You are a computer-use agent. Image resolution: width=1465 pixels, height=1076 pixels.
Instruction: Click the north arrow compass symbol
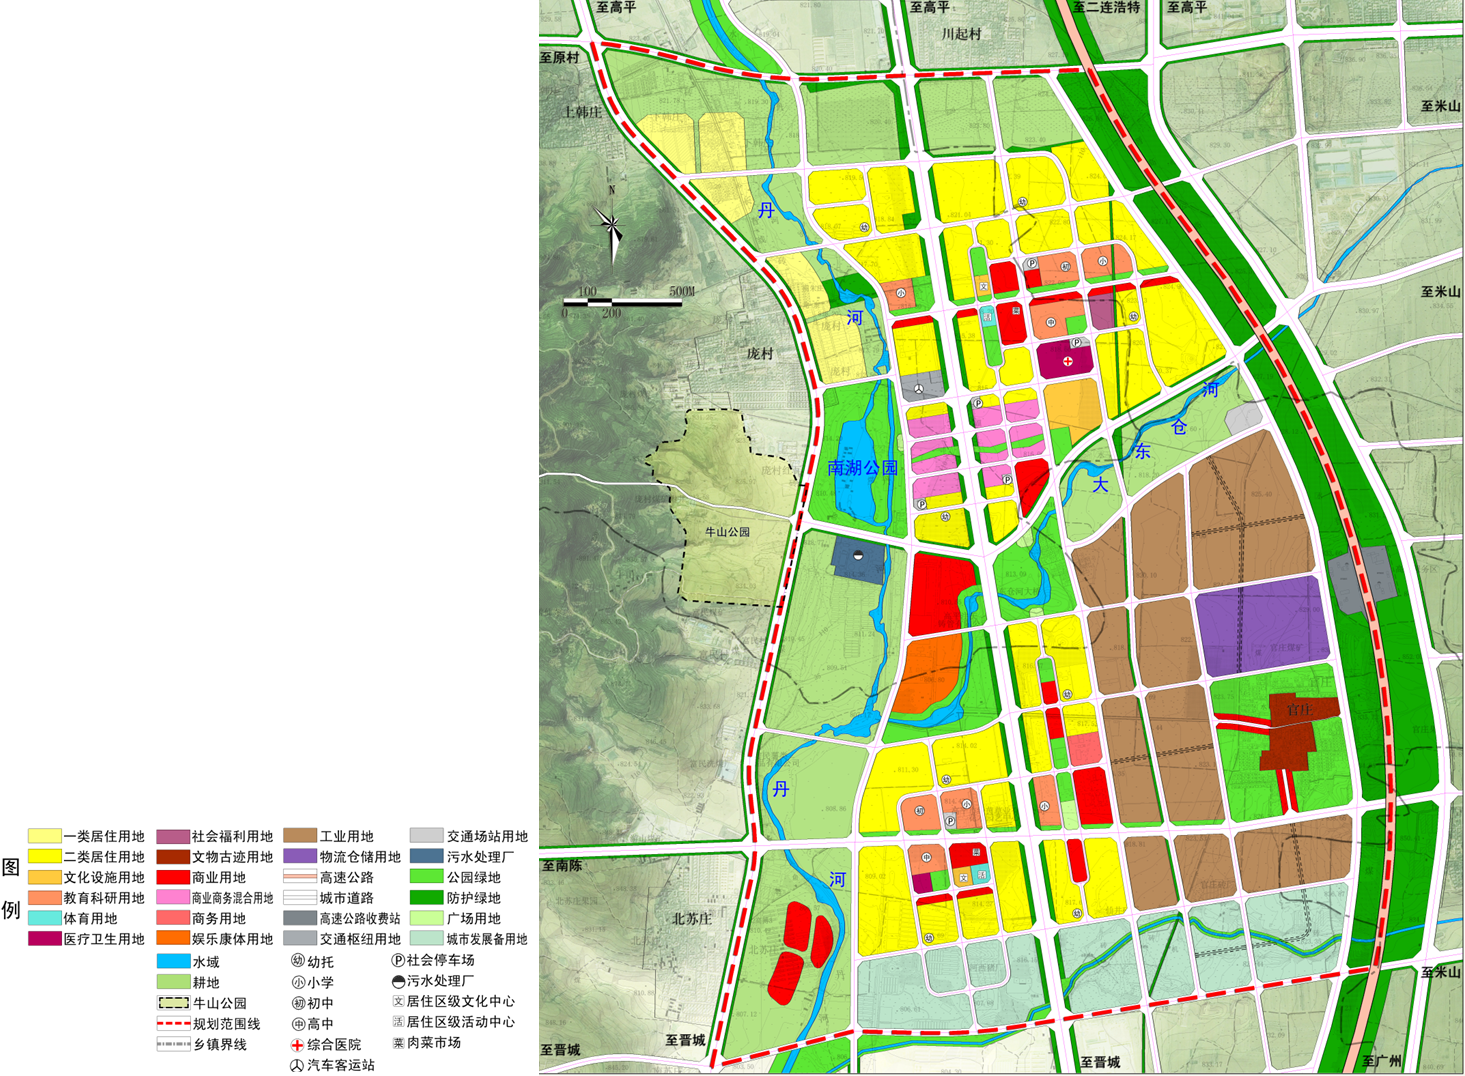click(611, 224)
